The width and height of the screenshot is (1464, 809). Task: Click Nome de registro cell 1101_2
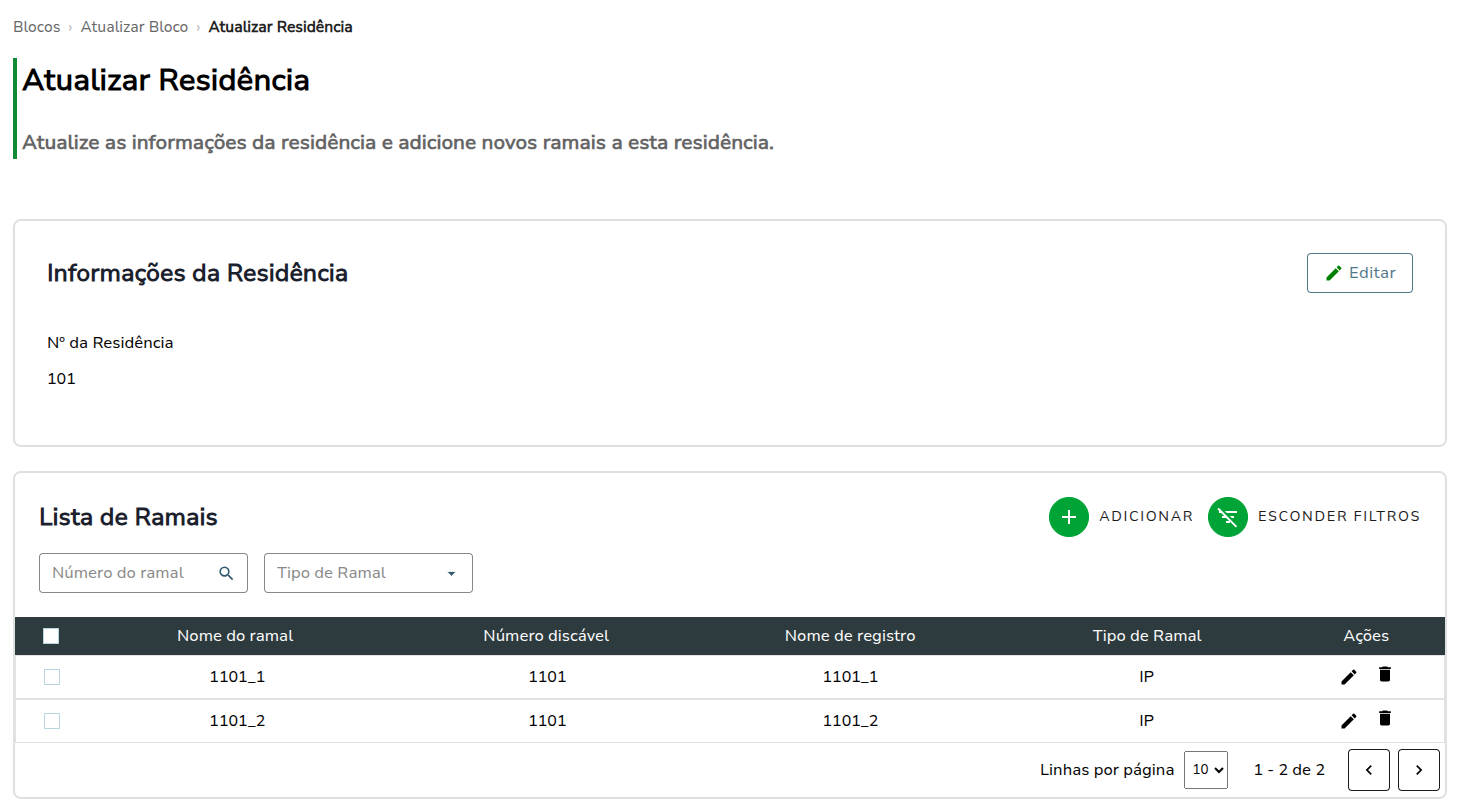coord(850,721)
